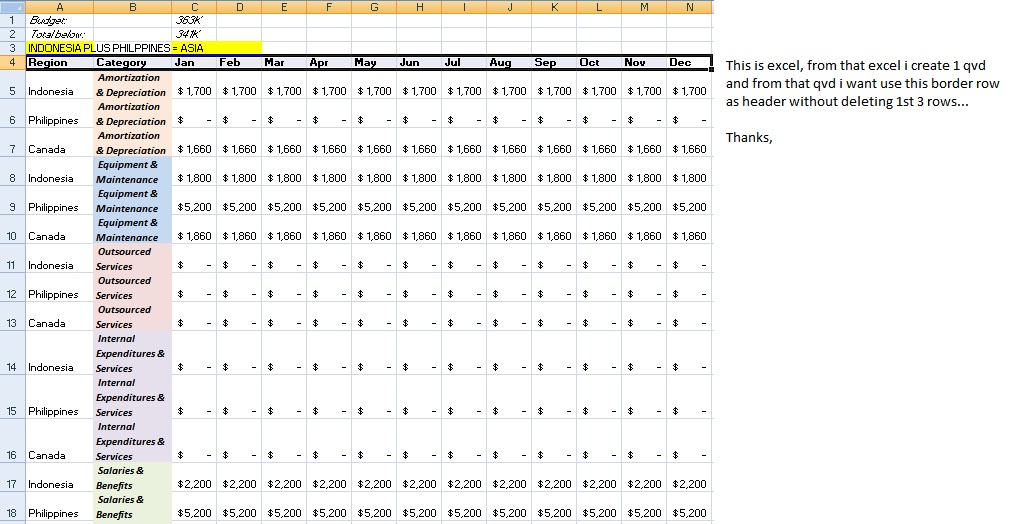Click the Oct header cell
Image resolution: width=1020 pixels, height=524 pixels.
coord(598,62)
